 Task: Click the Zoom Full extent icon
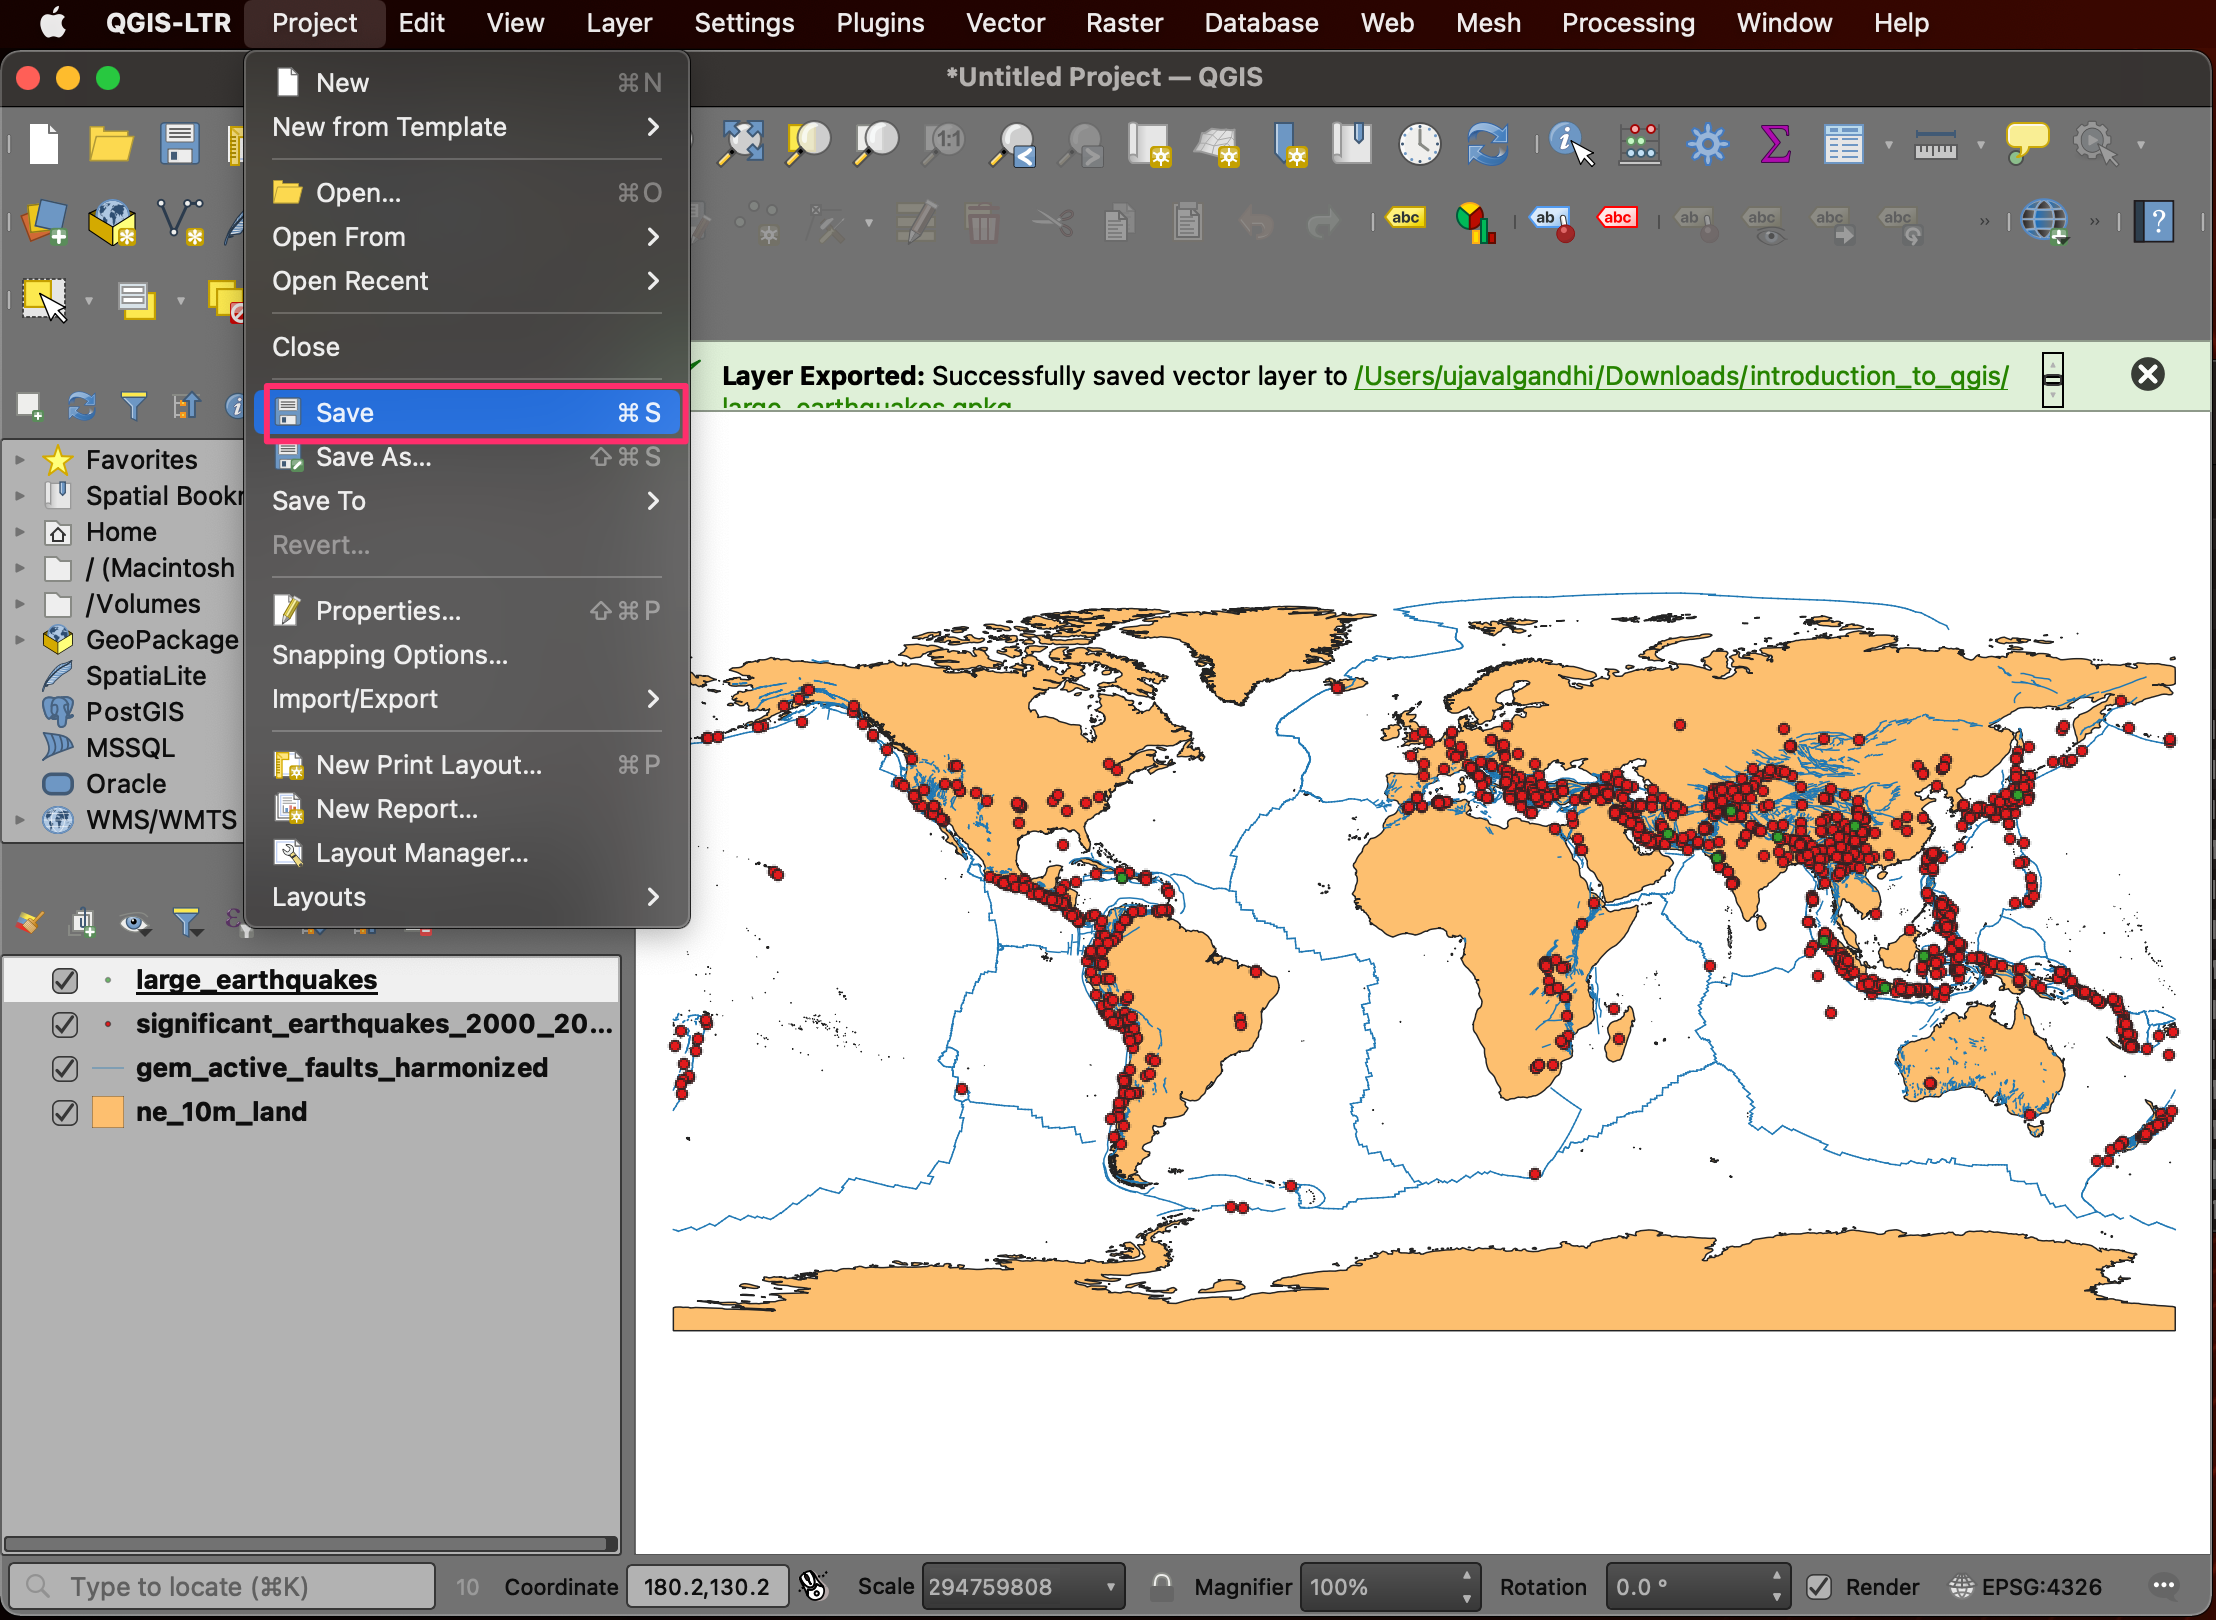pos(741,144)
